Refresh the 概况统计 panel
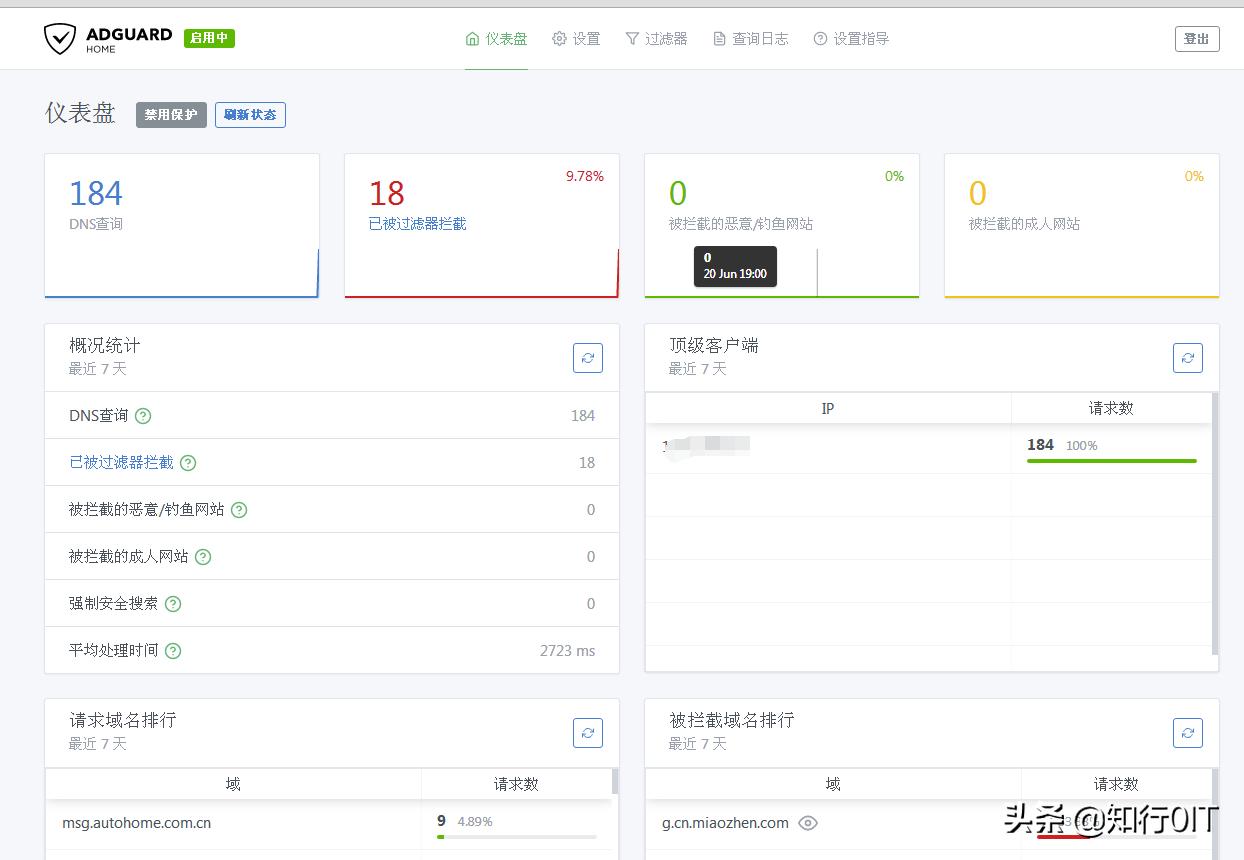Screen dimensions: 1244x860 tap(588, 358)
